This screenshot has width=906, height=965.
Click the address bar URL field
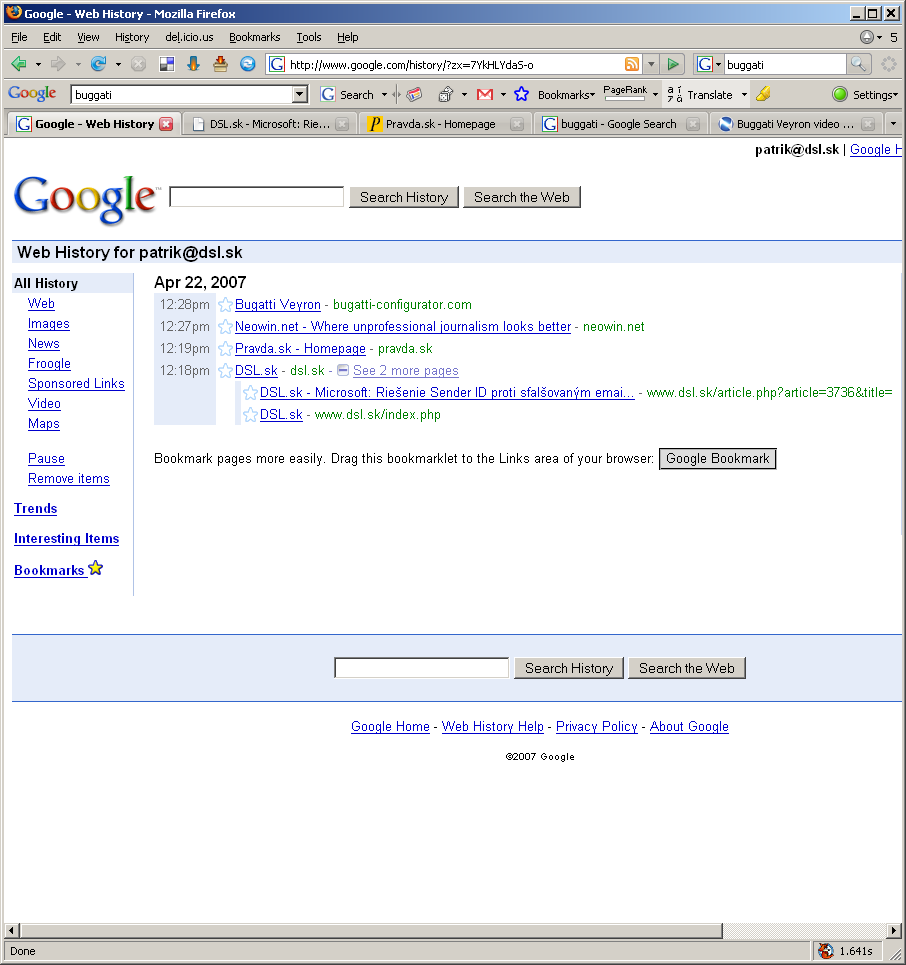coord(455,65)
